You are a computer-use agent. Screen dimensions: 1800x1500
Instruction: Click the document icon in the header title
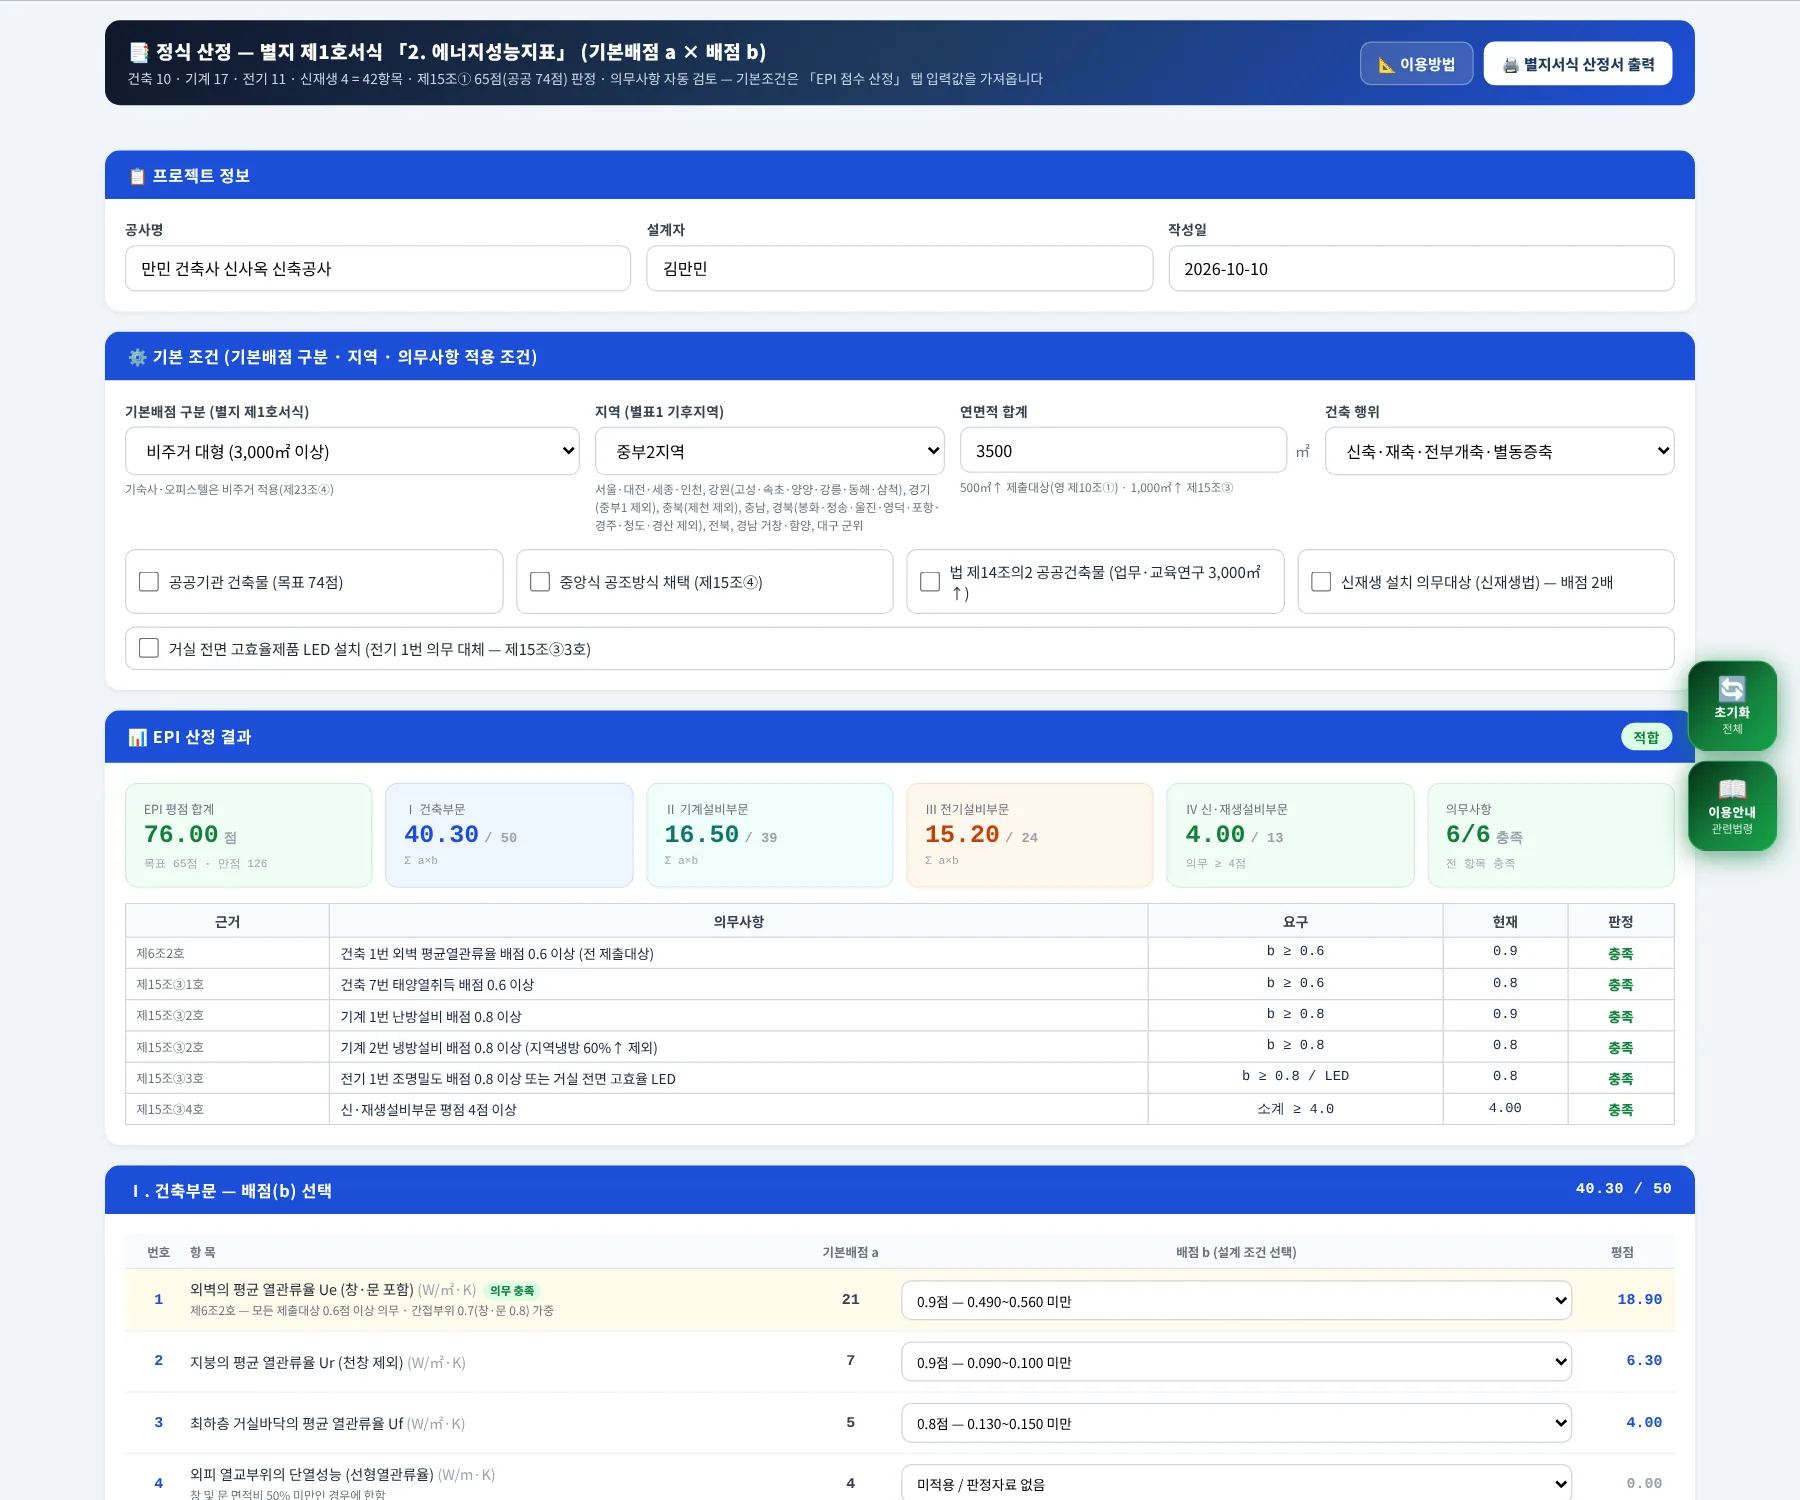139,52
